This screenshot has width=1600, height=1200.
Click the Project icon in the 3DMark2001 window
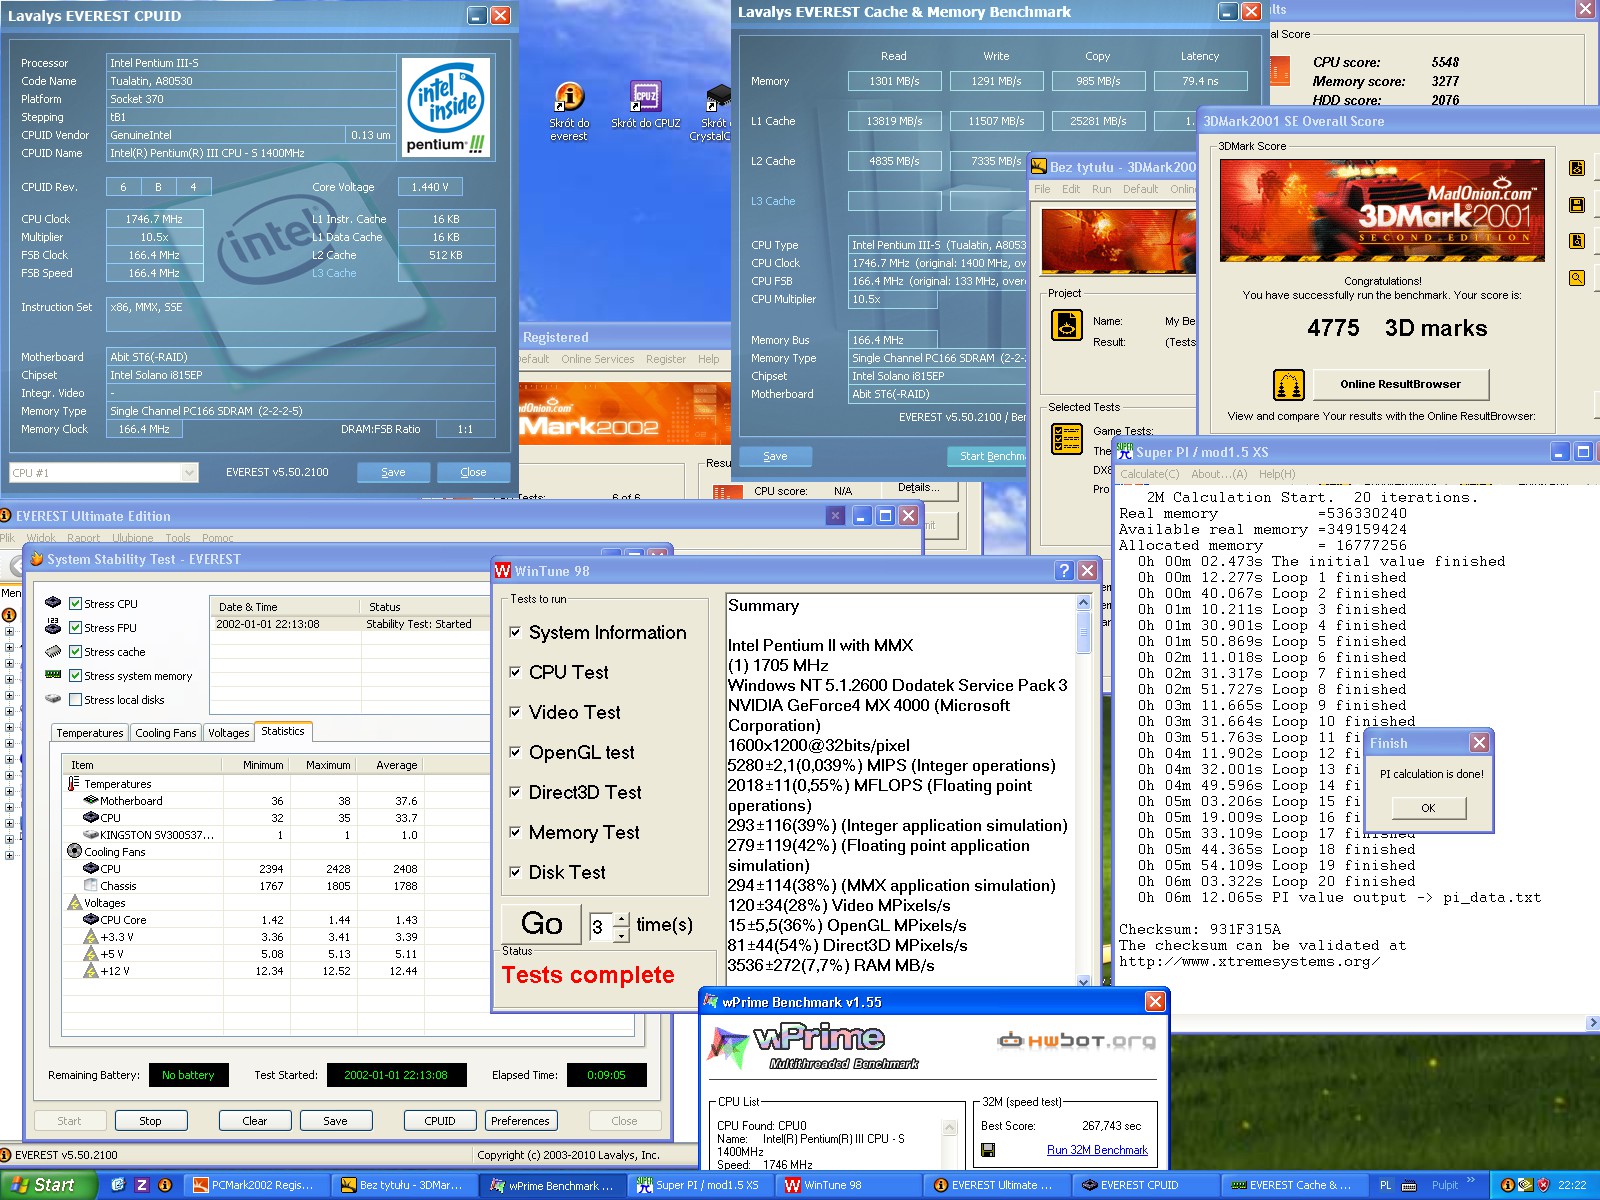pos(1067,326)
